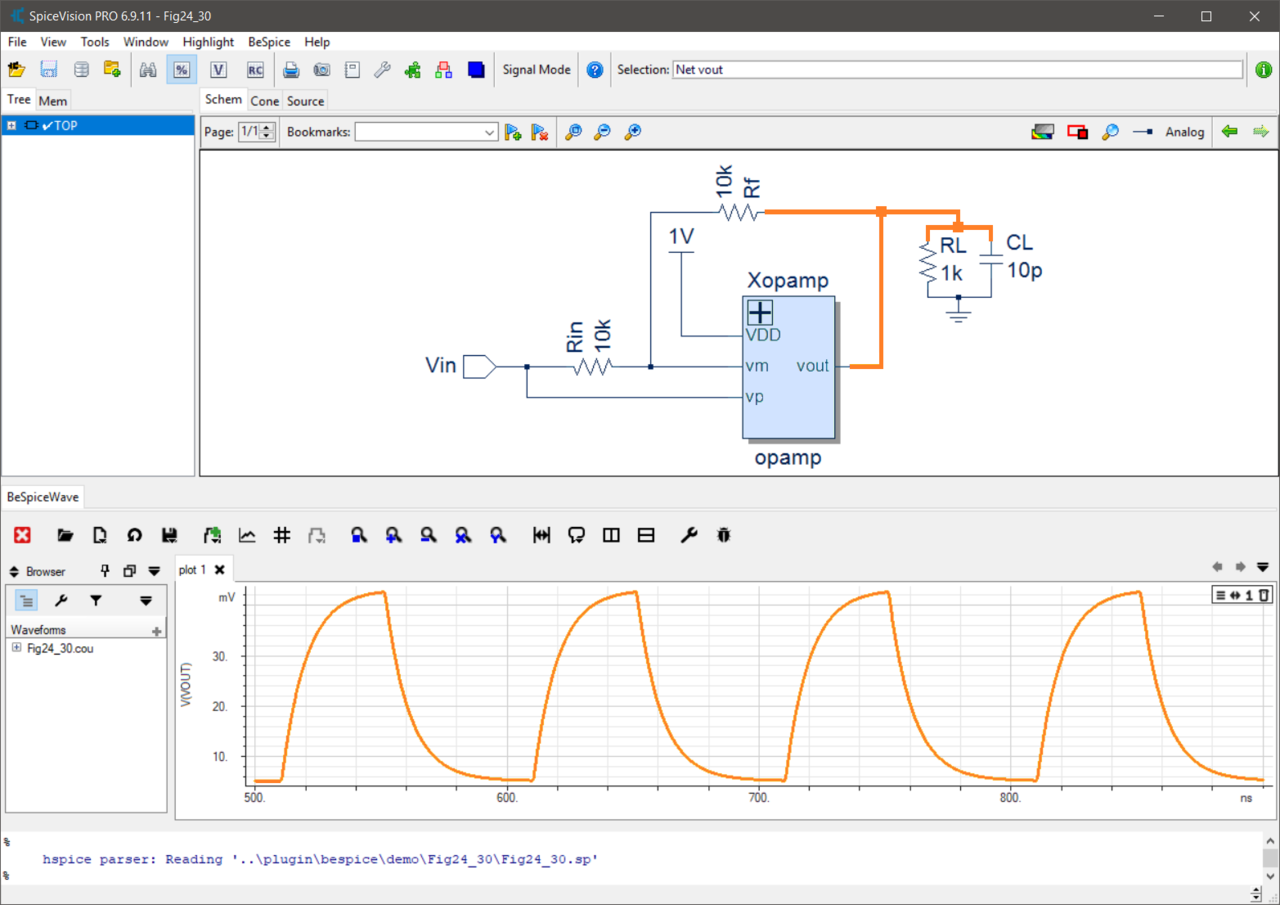Toggle the tree view button in Browser

tap(27, 601)
